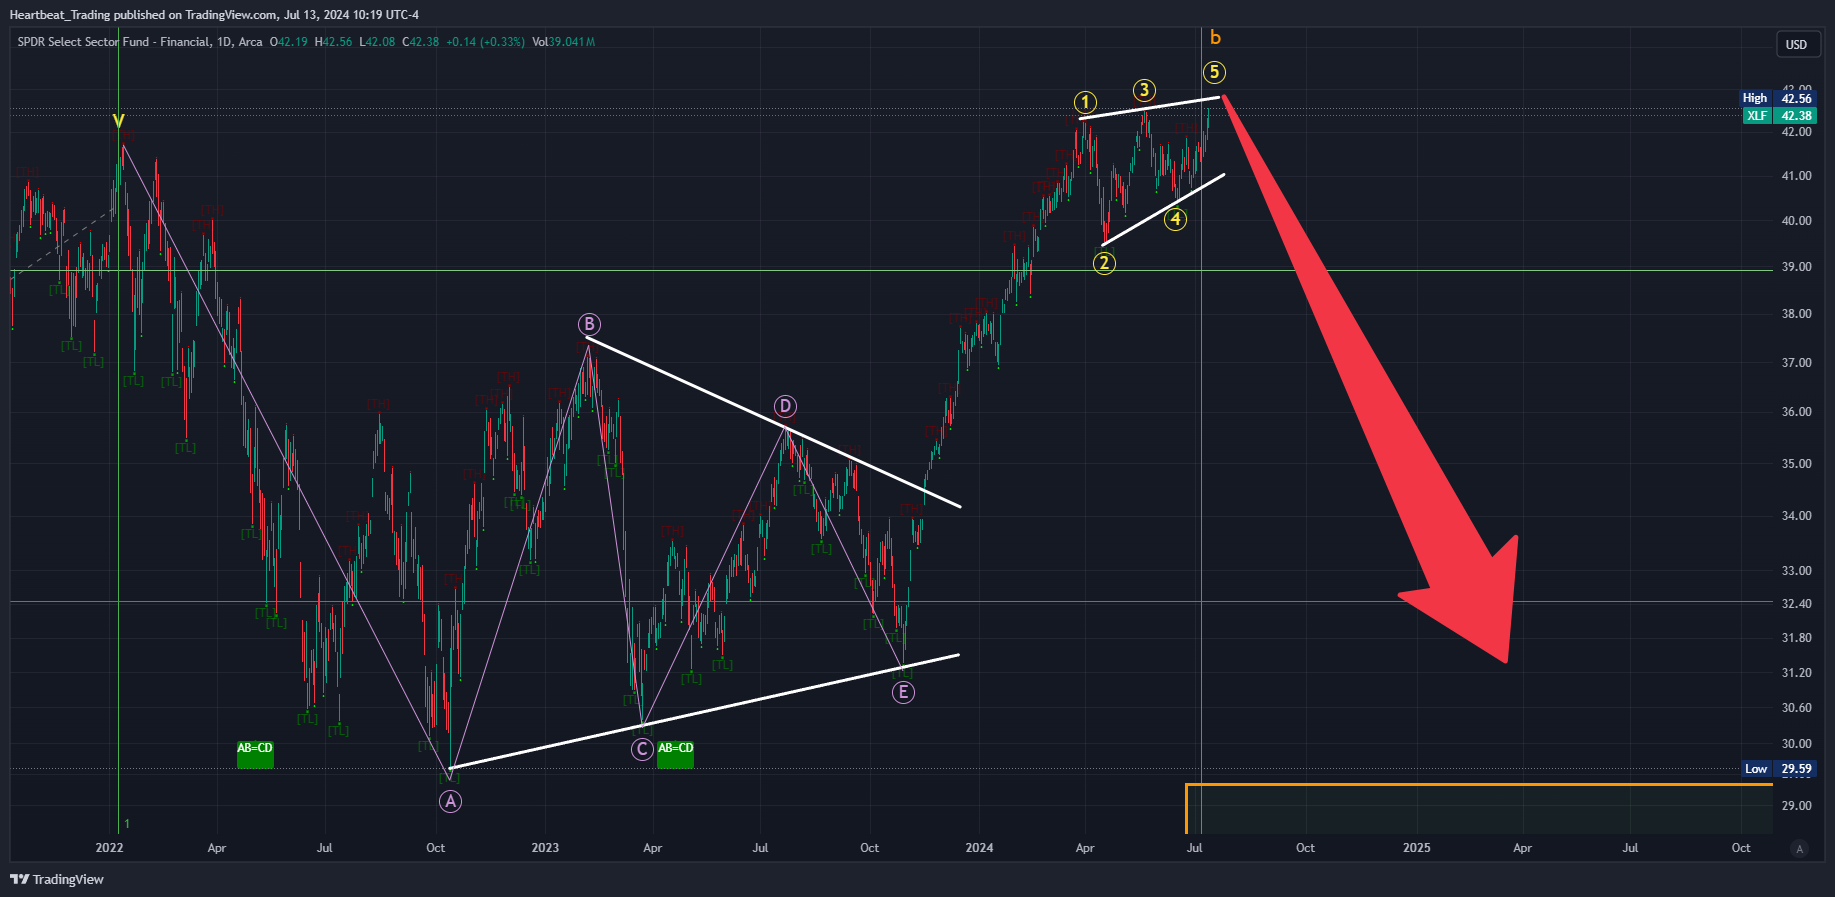Select the circled wave label B

click(x=589, y=324)
